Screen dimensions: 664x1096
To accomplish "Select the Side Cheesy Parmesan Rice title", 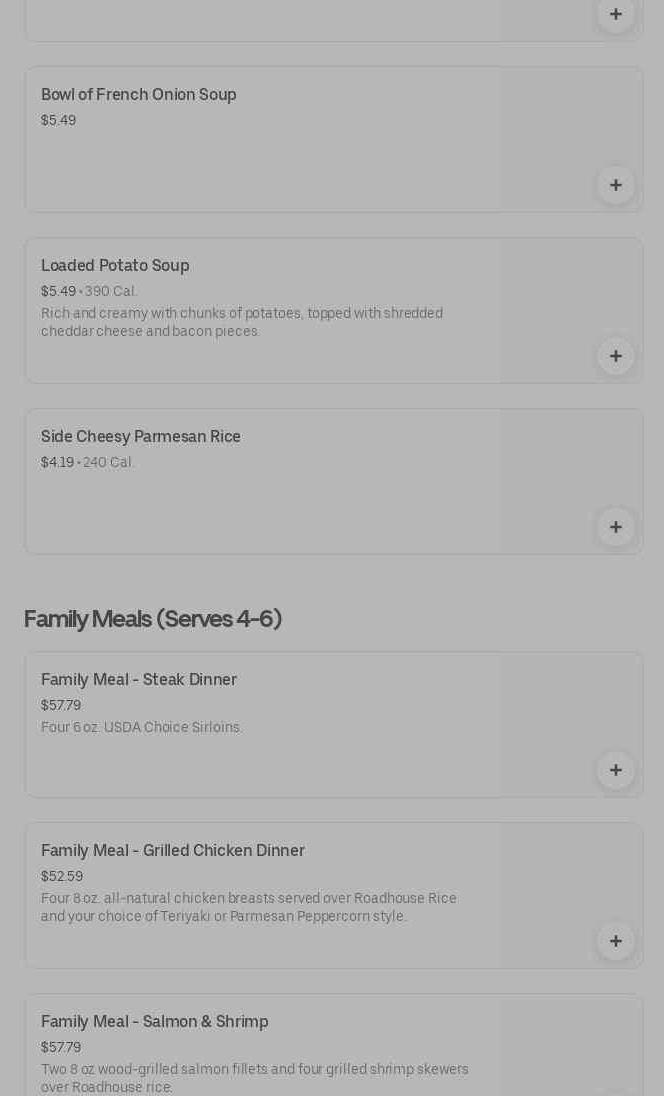I will tap(141, 437).
